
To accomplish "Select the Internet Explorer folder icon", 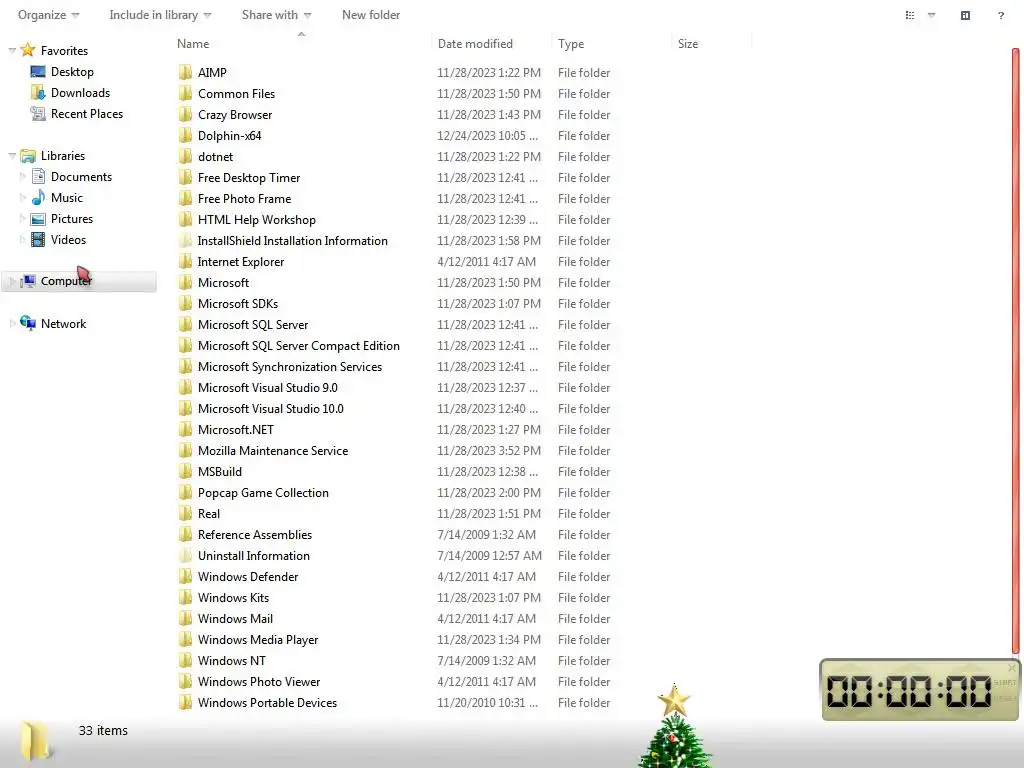I will coord(185,261).
